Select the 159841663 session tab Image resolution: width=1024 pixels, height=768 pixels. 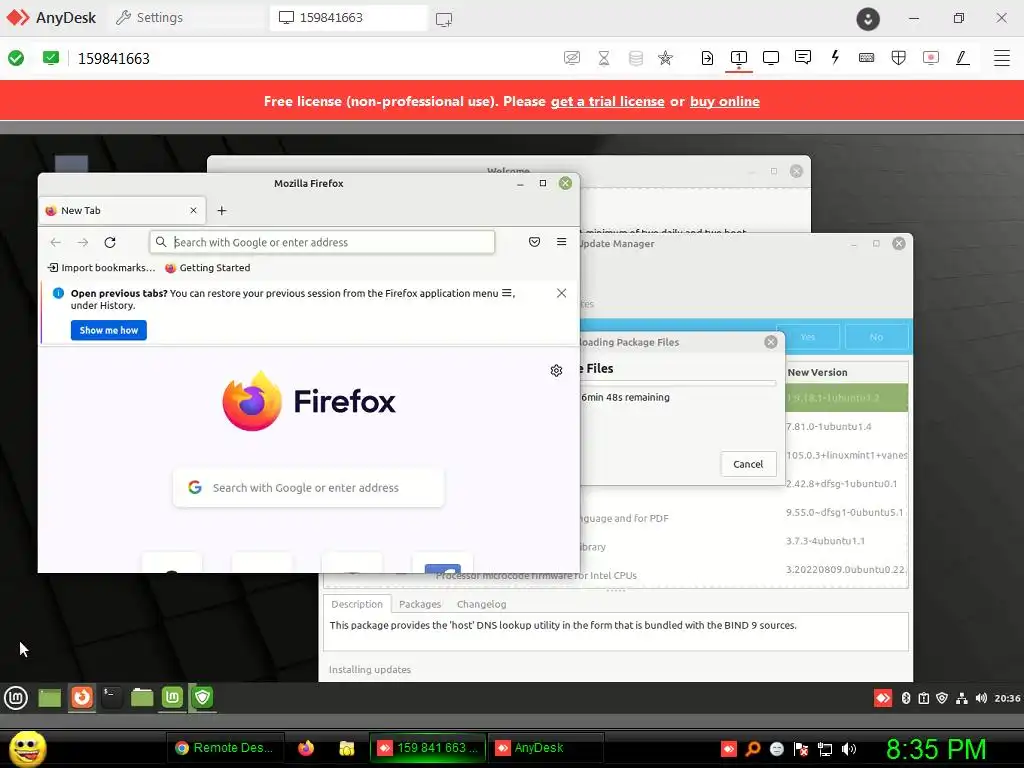(348, 18)
